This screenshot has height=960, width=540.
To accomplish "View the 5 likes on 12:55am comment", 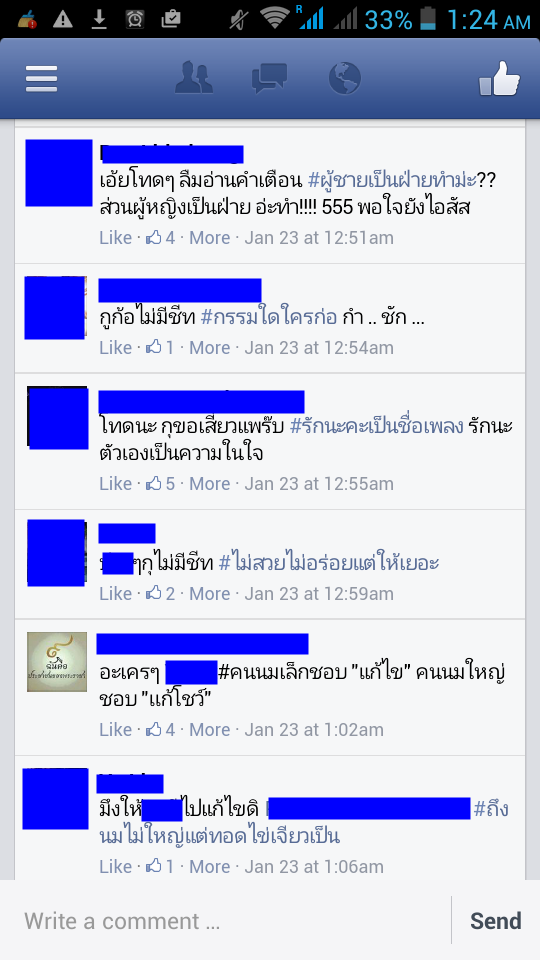I will tap(160, 484).
